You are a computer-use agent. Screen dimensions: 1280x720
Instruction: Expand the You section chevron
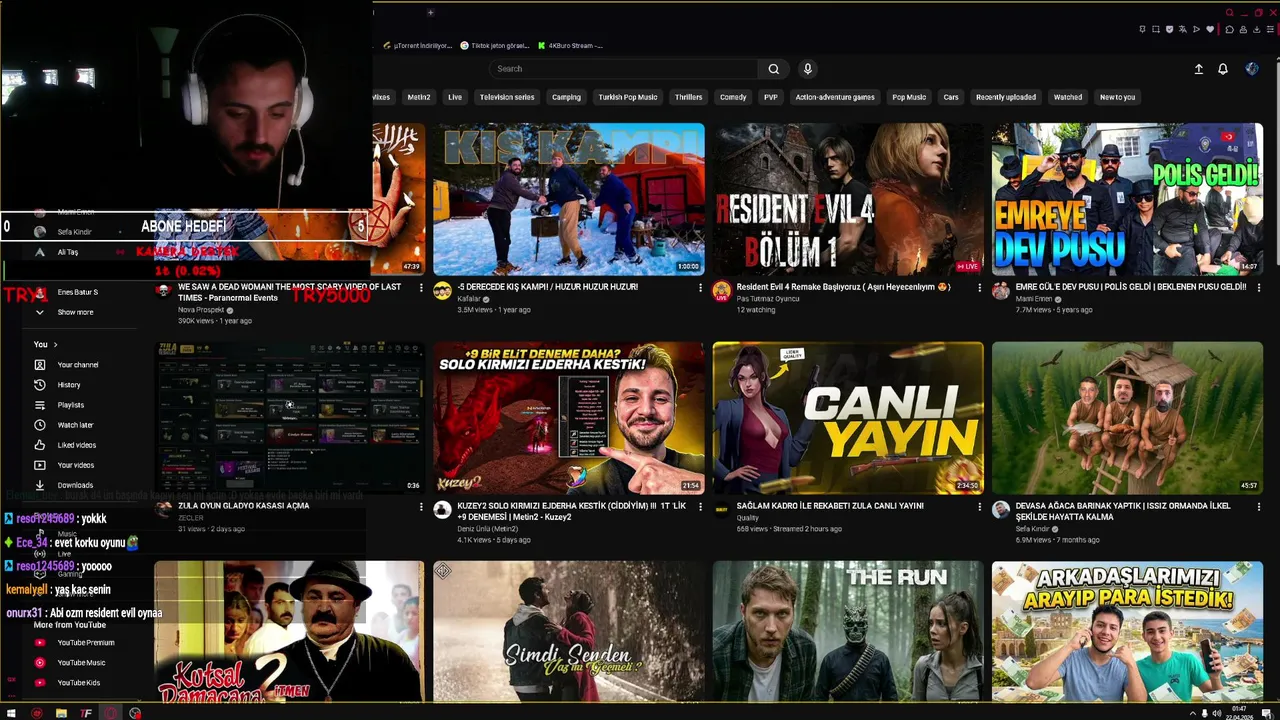point(56,345)
